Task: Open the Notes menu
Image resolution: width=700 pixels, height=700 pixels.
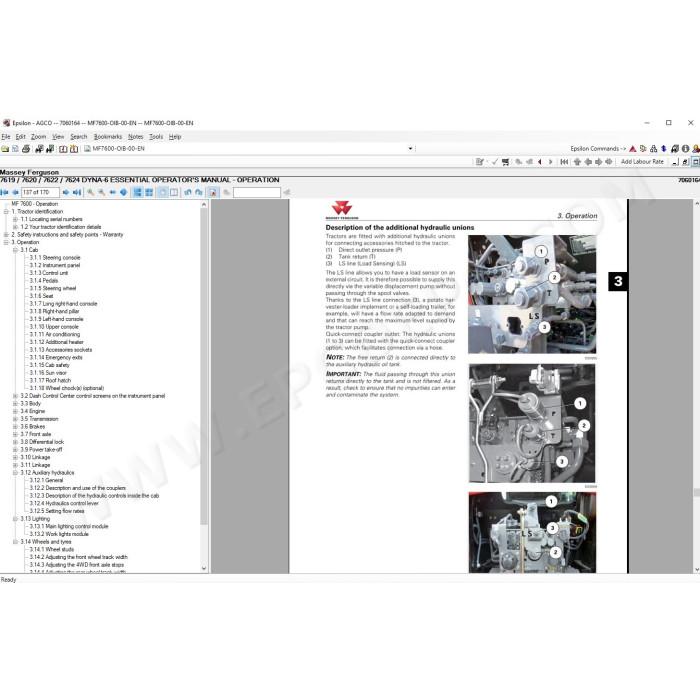Action: coord(135,137)
